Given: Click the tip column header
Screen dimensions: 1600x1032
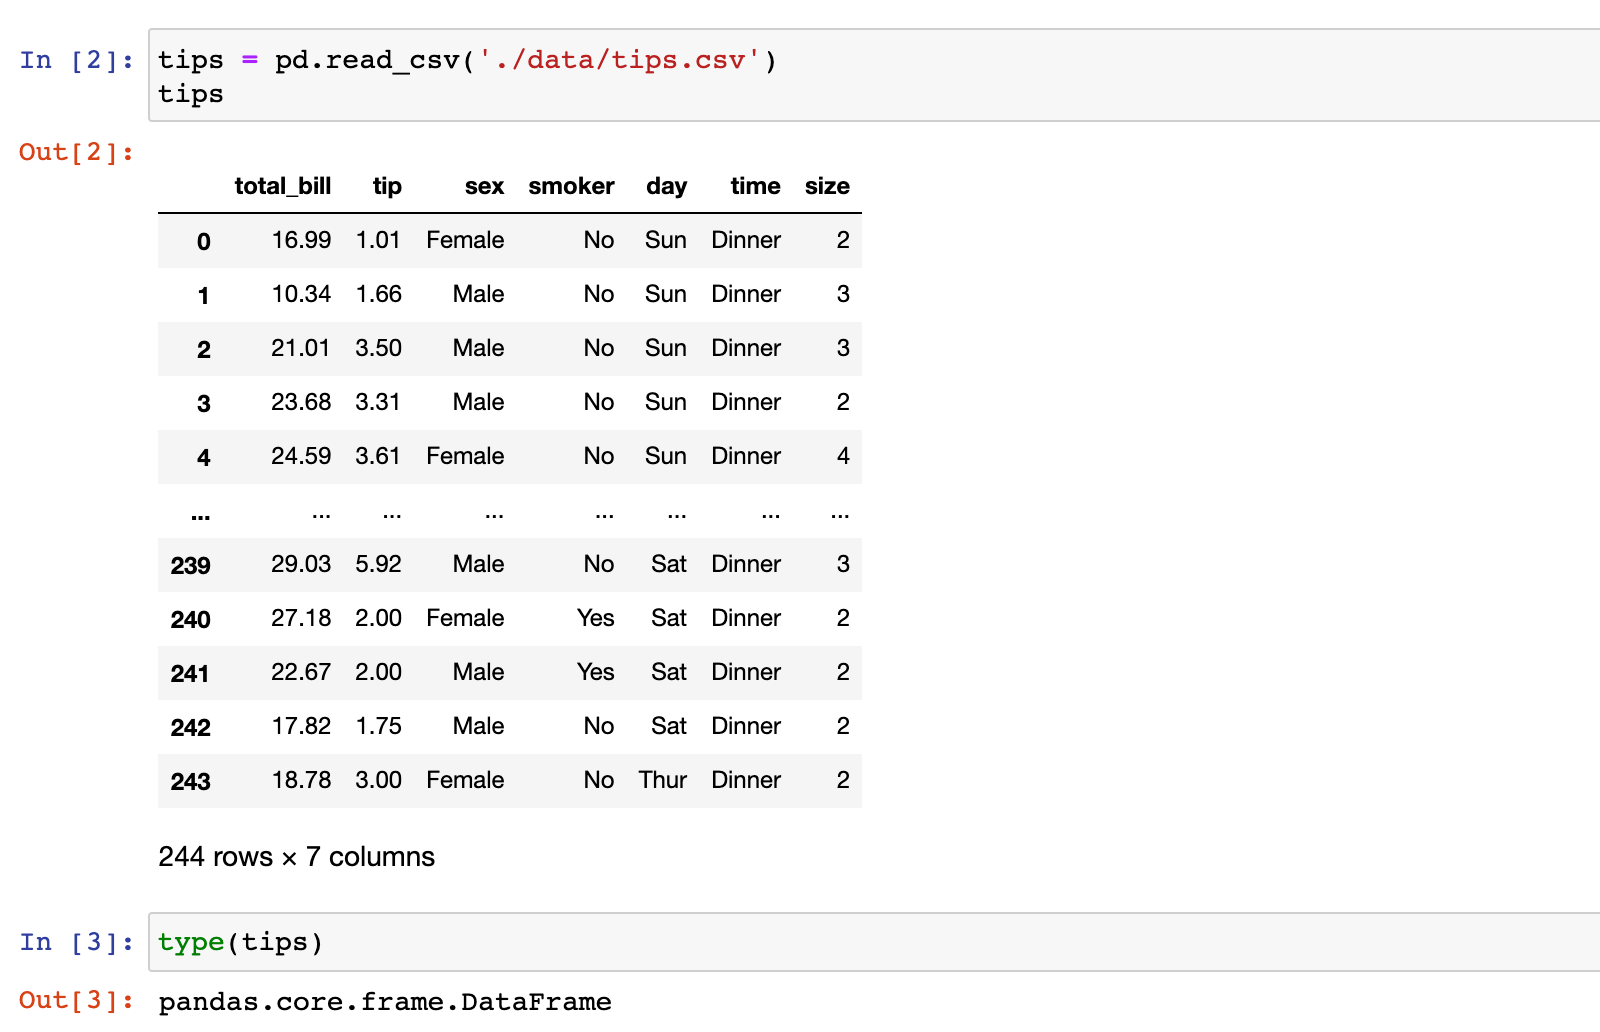Looking at the screenshot, I should pyautogui.click(x=387, y=186).
